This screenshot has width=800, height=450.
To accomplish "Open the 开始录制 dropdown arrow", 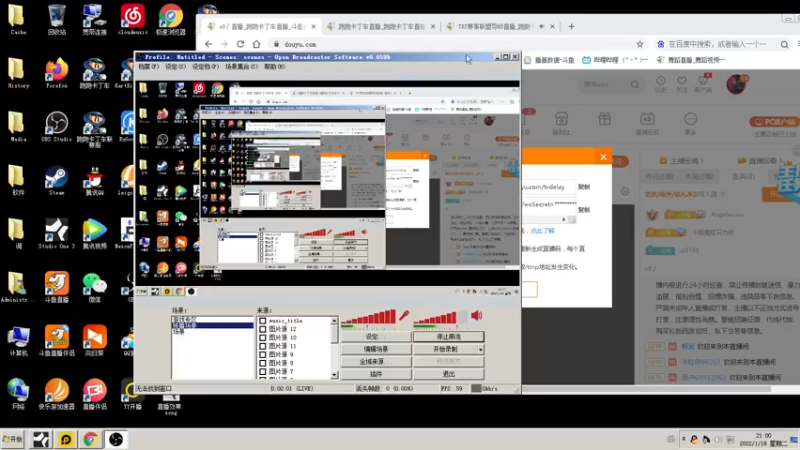I will [x=481, y=349].
